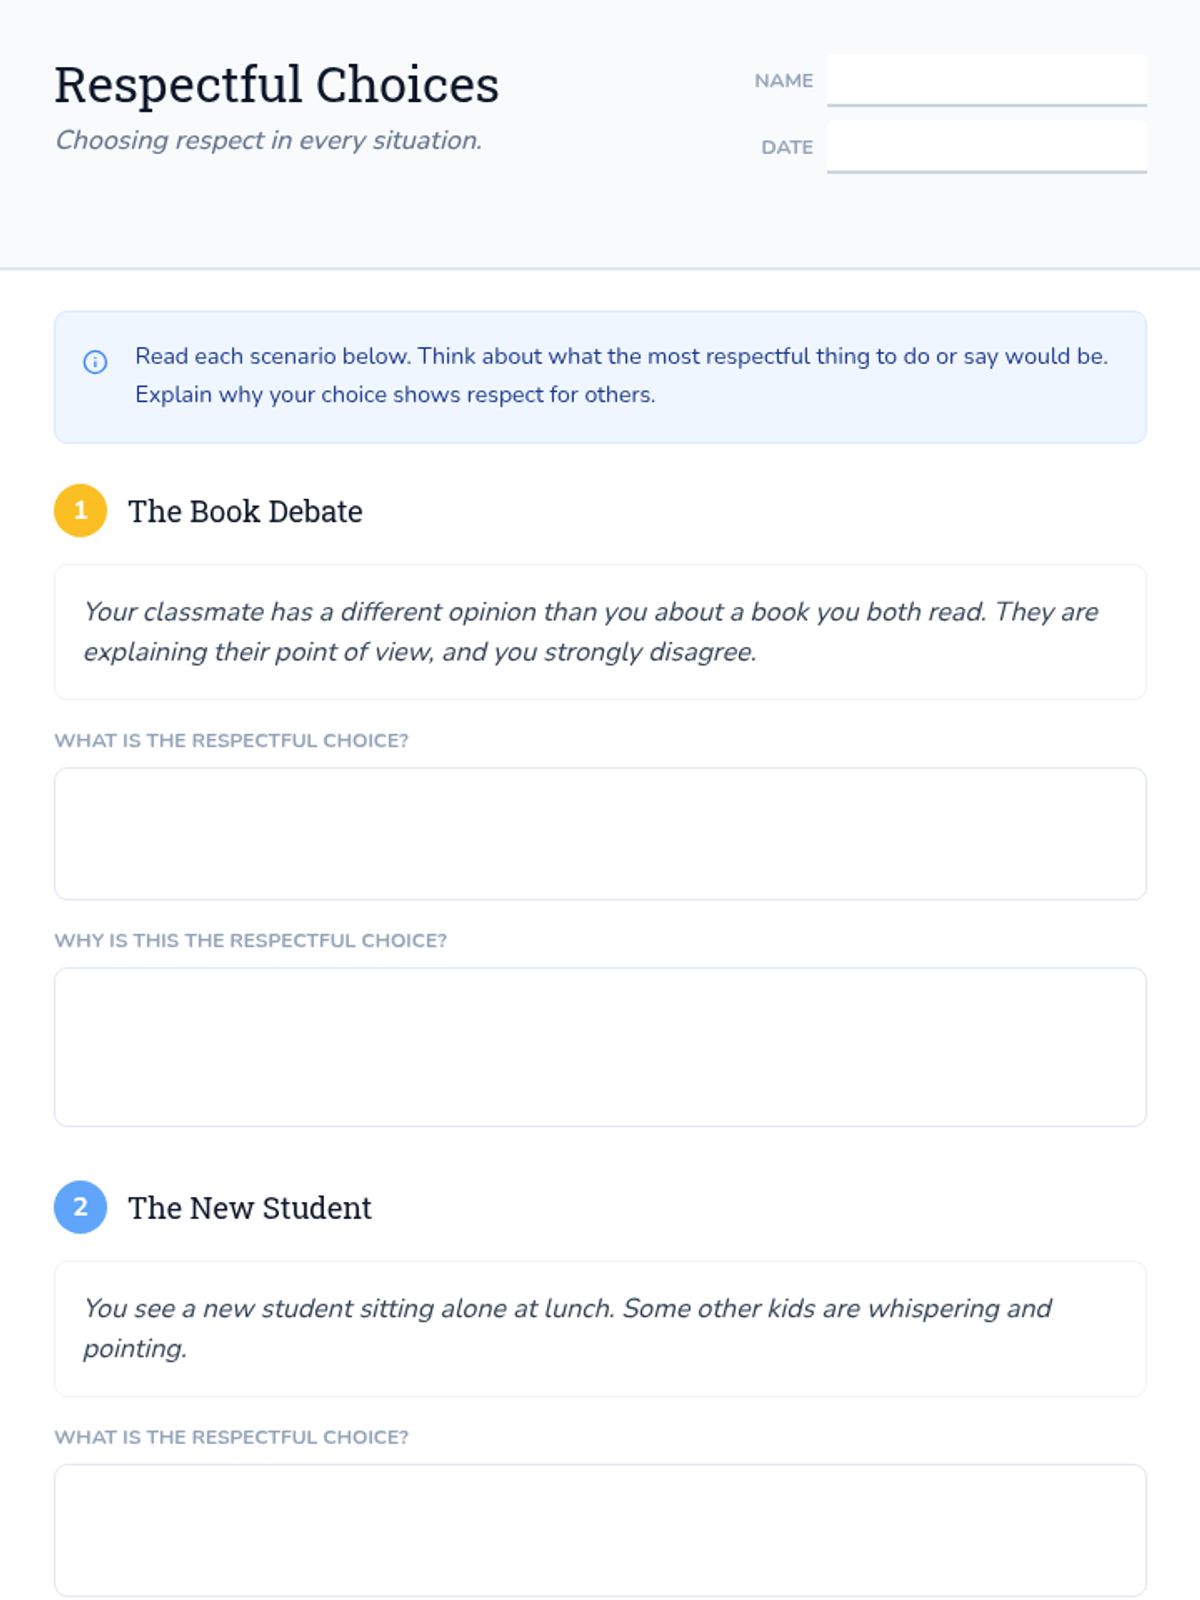Screen dimensions: 1200x1600
Task: Click the Name input field
Action: [x=986, y=80]
